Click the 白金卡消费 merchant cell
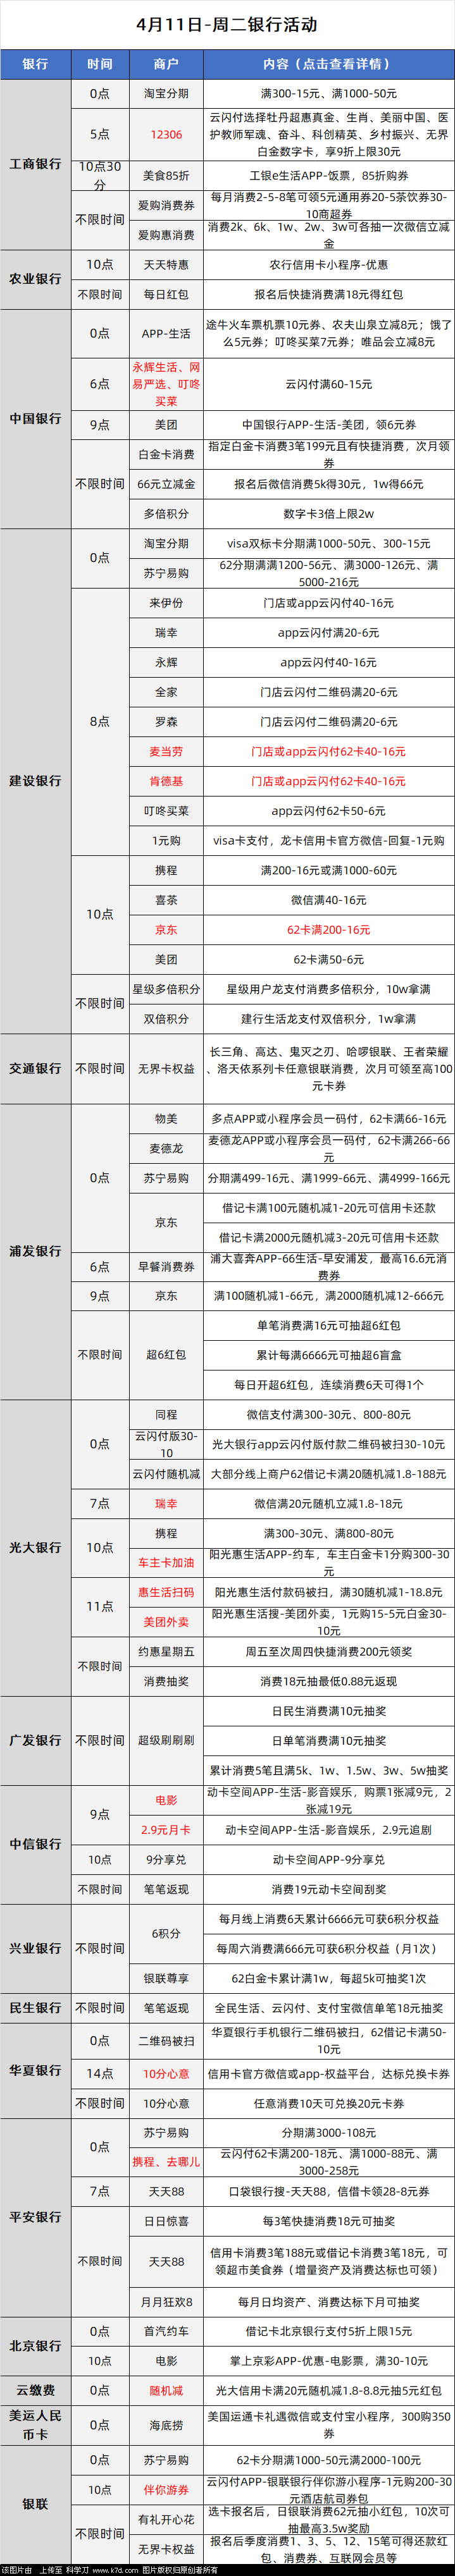The height and width of the screenshot is (2576, 455). 166,454
